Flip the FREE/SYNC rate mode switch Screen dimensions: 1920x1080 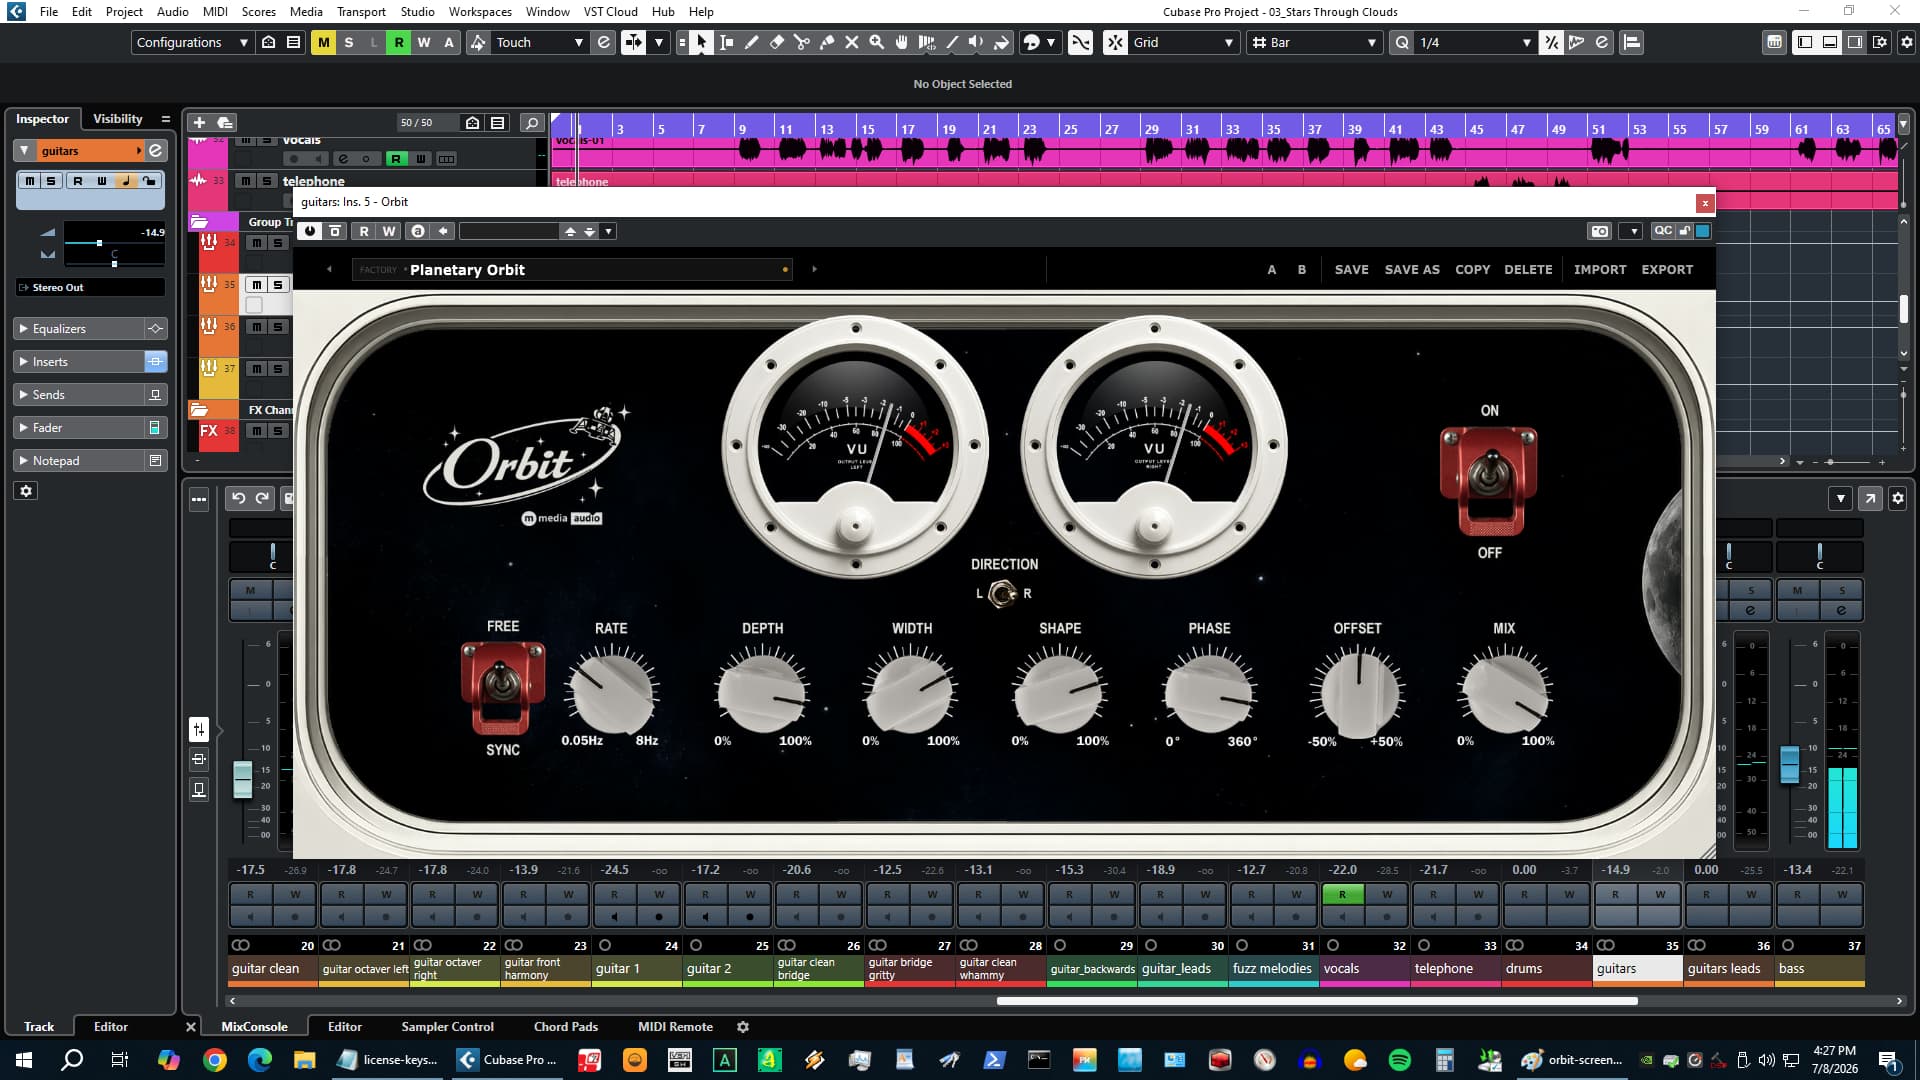pos(503,688)
